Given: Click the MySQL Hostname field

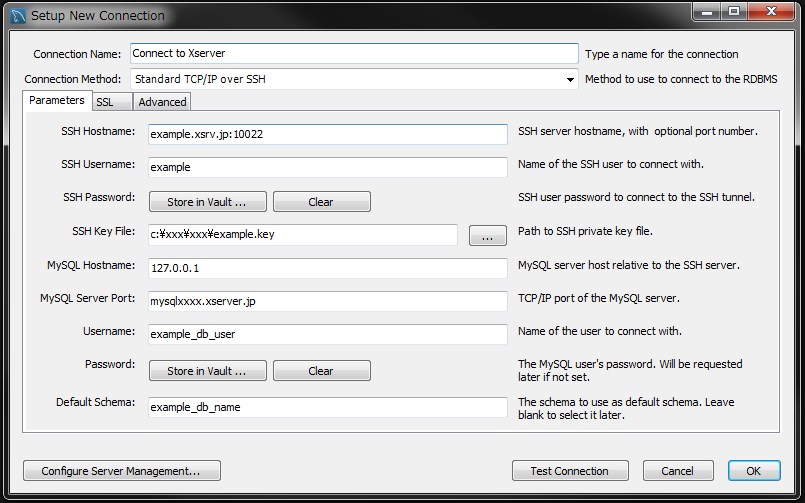Looking at the screenshot, I should pyautogui.click(x=328, y=268).
